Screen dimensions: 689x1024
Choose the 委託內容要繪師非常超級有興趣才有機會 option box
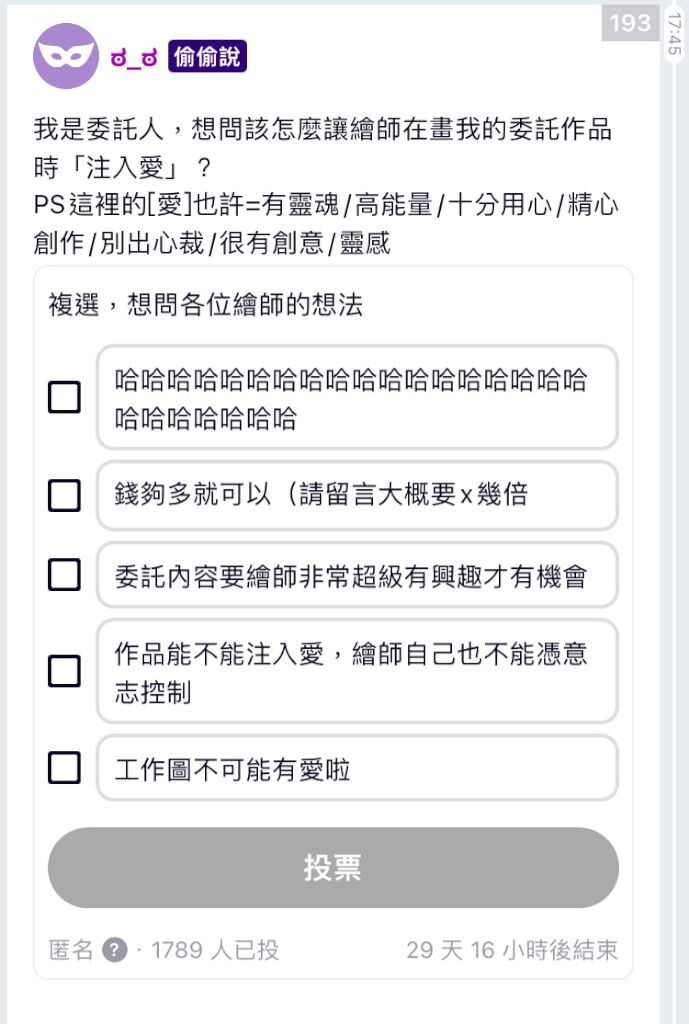pos(357,575)
